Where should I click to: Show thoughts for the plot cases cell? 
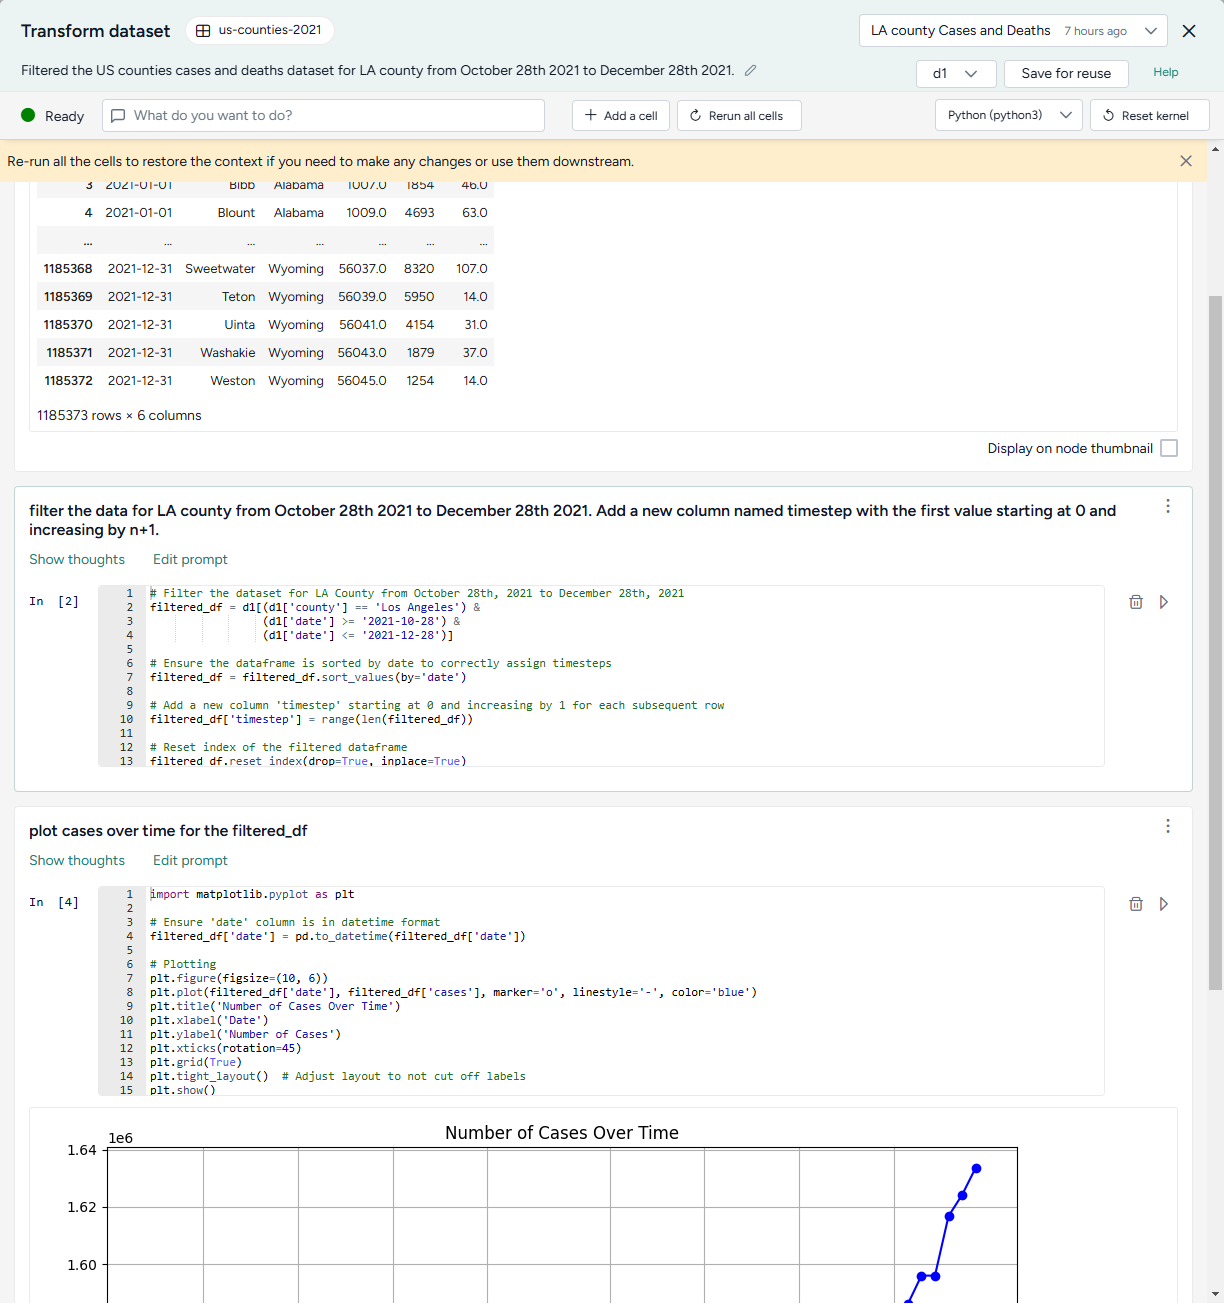pos(77,860)
